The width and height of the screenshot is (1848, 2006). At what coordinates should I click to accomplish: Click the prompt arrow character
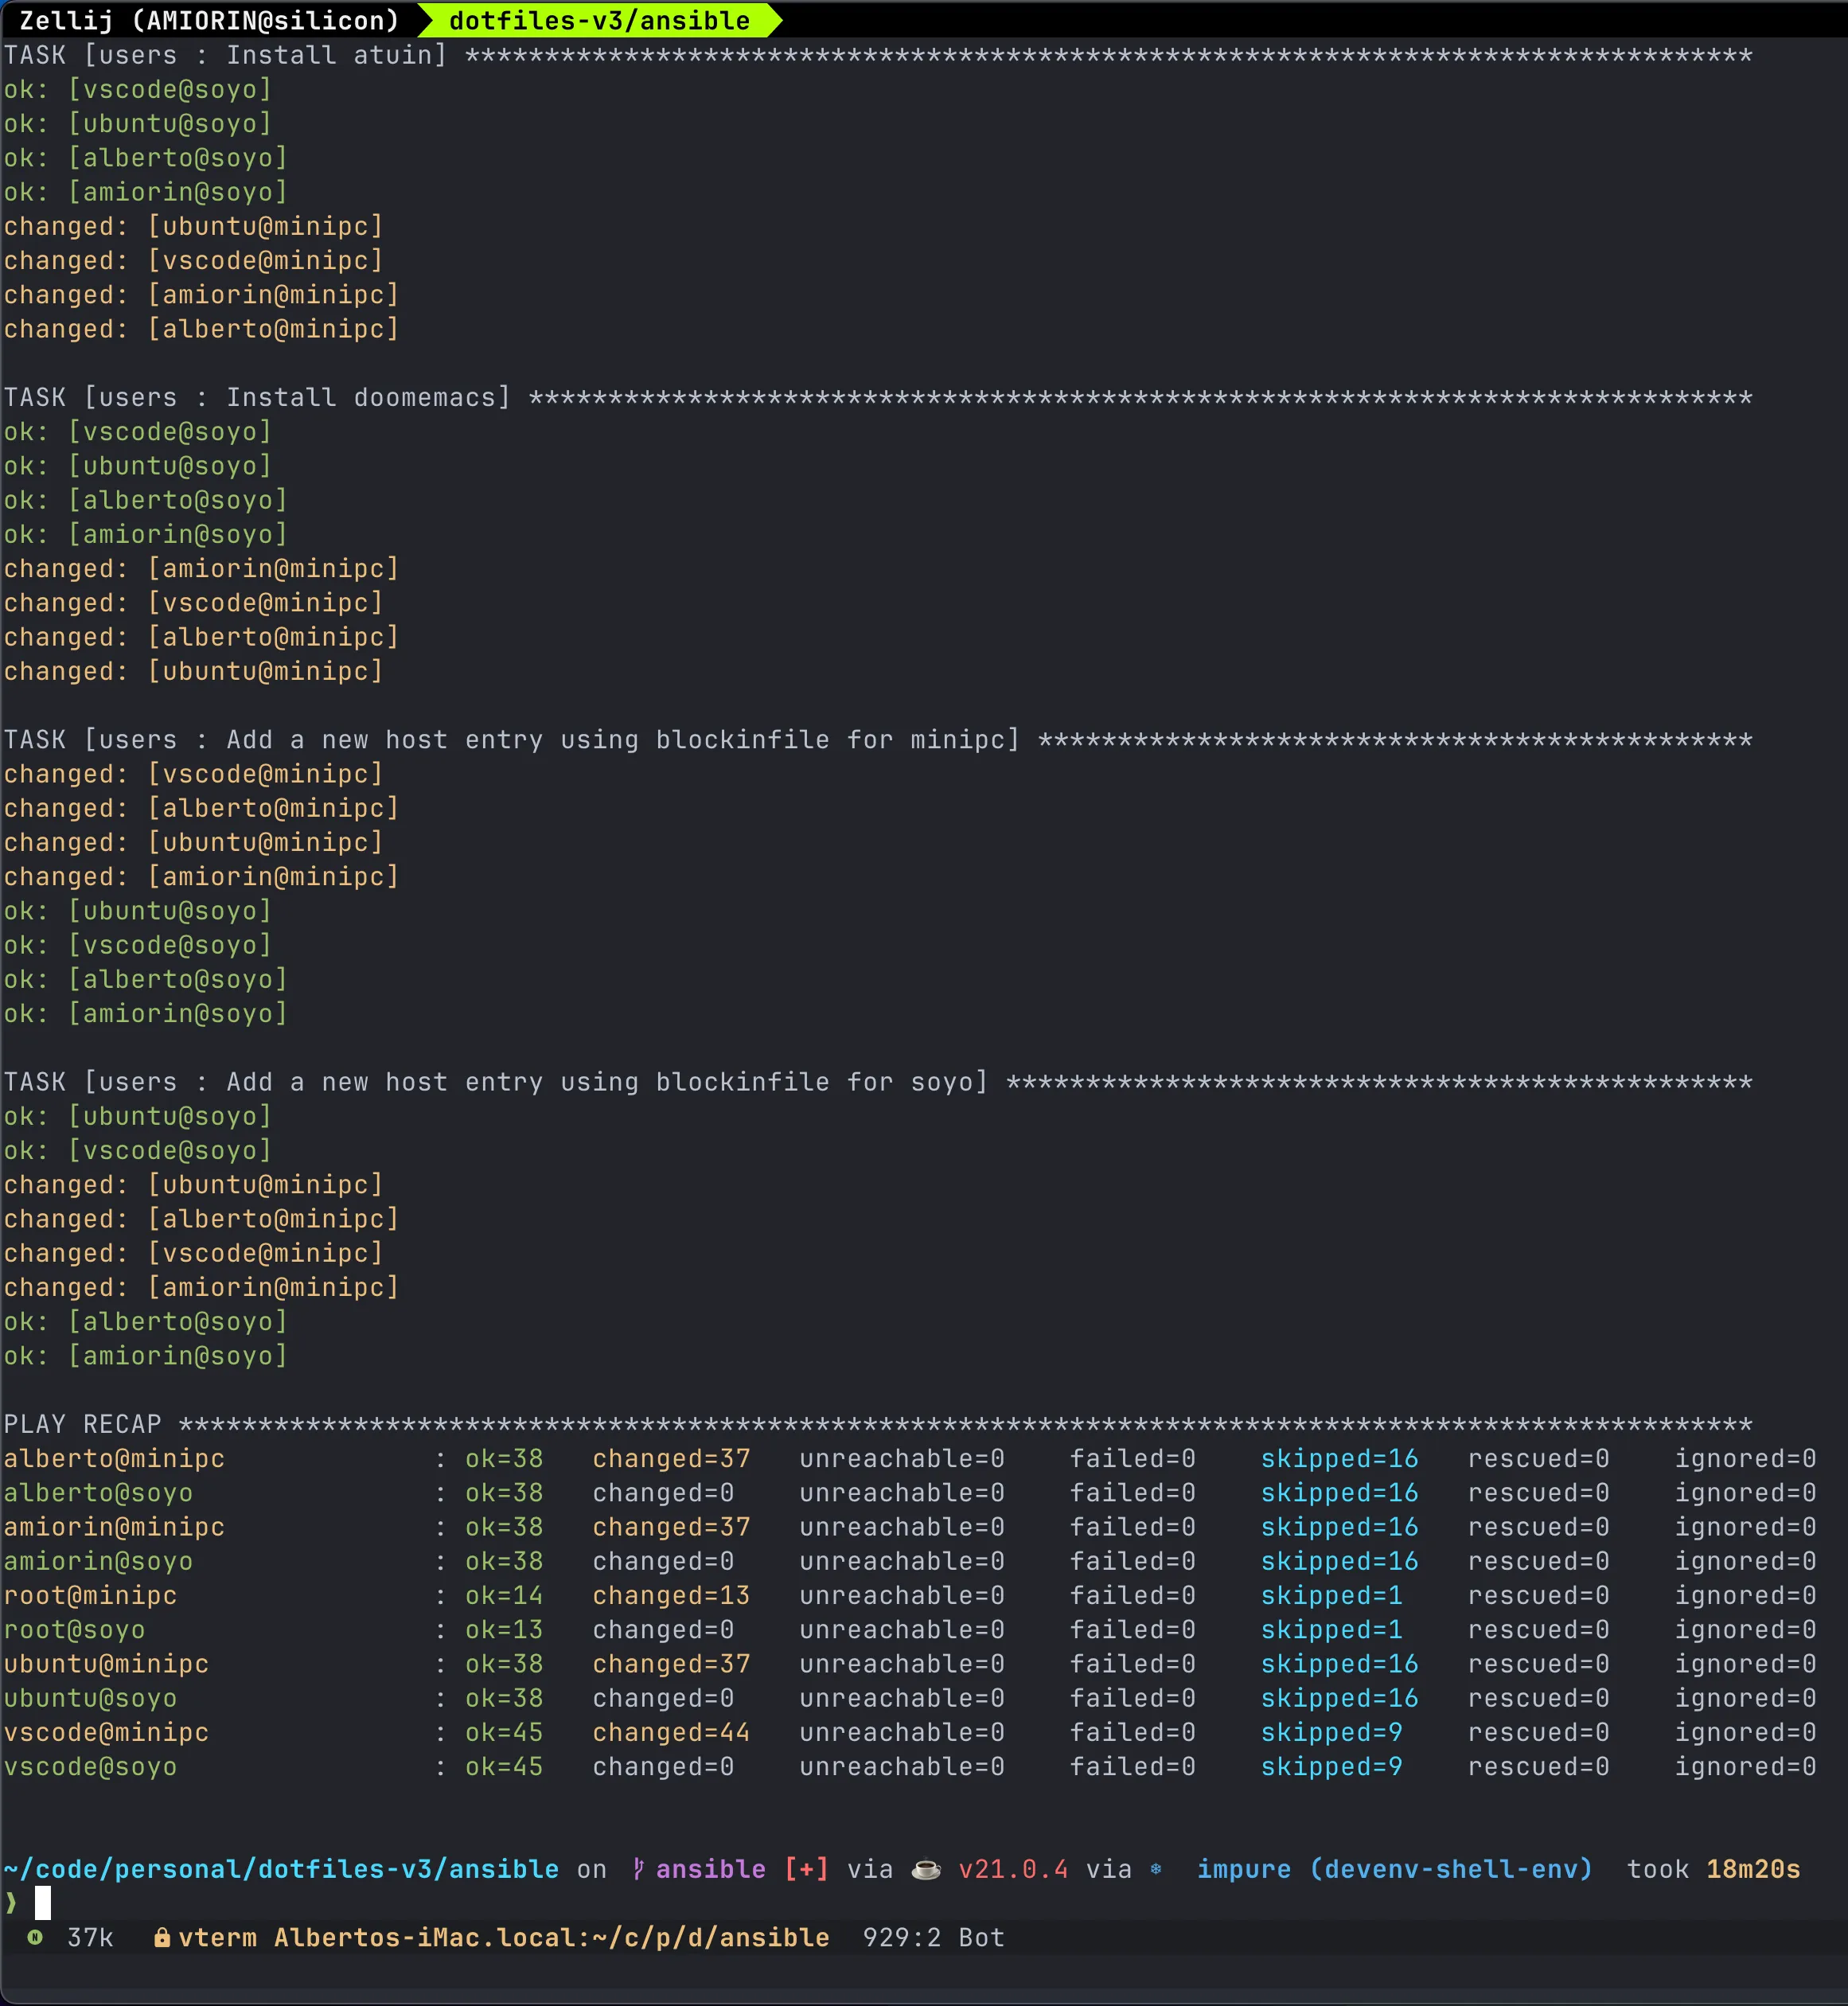pyautogui.click(x=11, y=1903)
